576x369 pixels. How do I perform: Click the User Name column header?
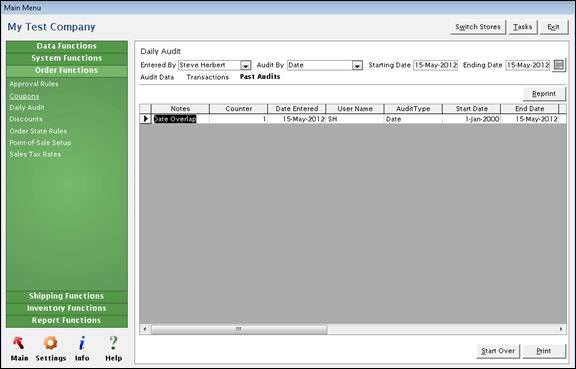[x=355, y=109]
